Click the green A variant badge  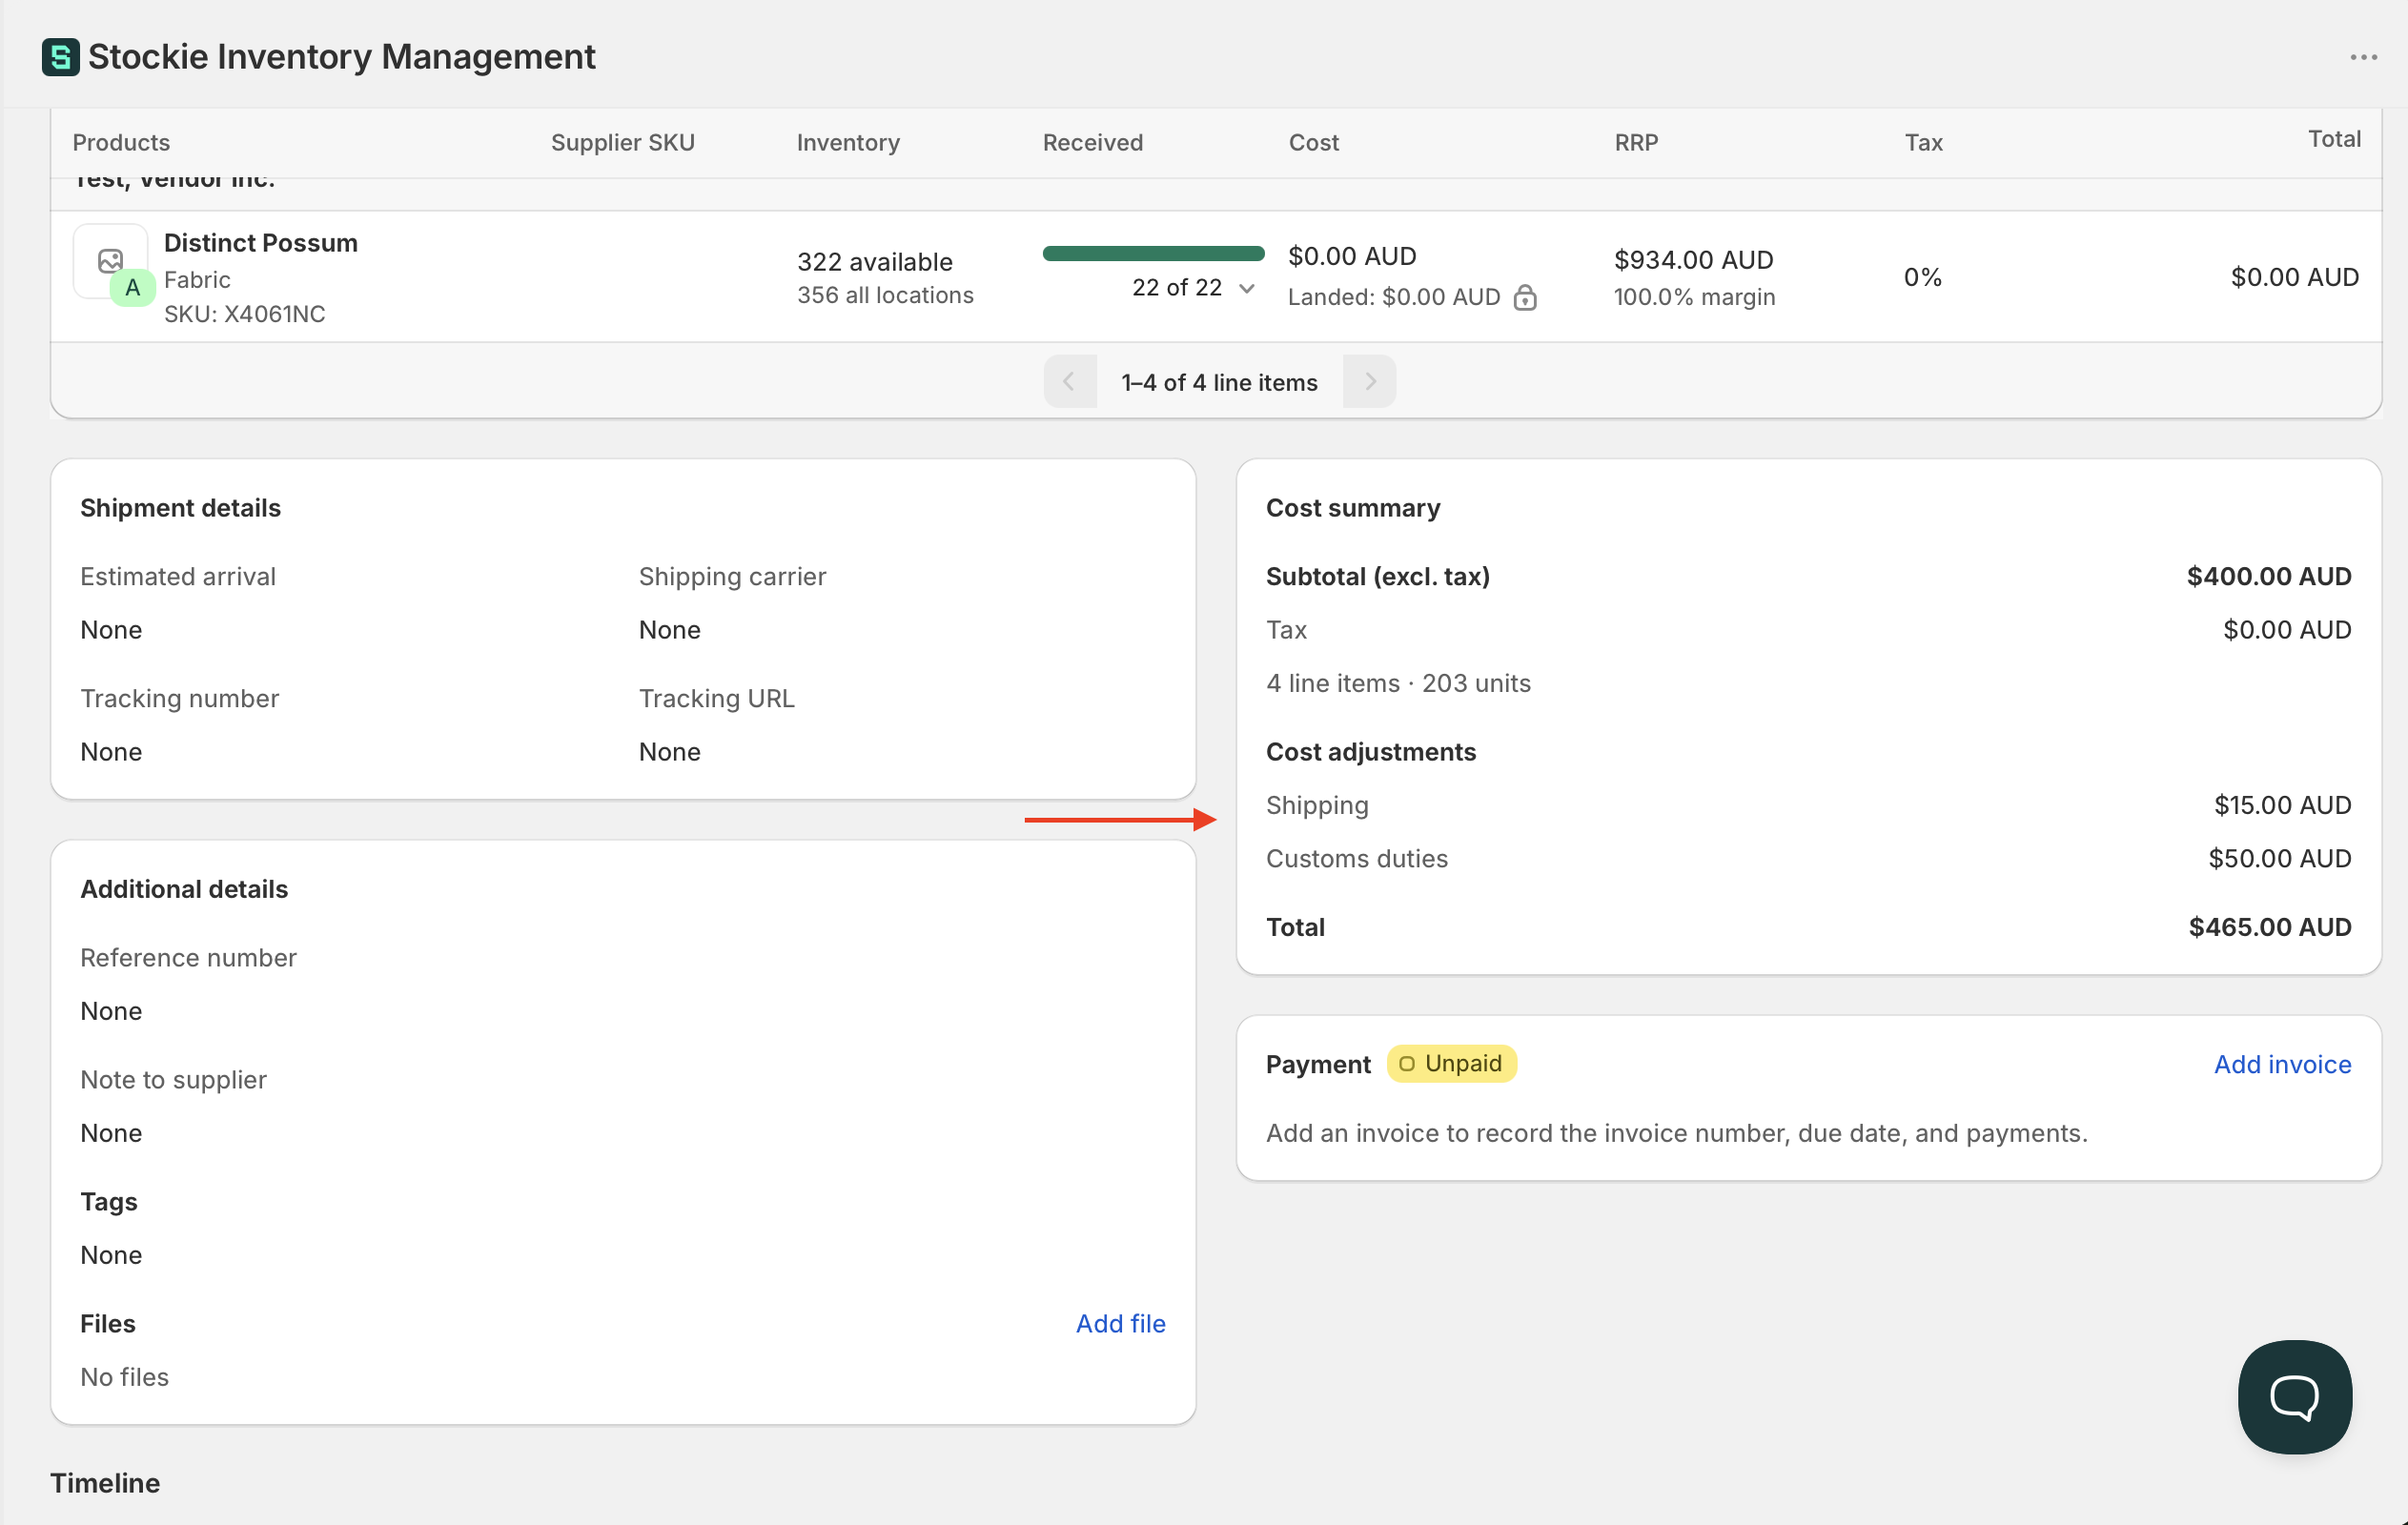pos(132,288)
